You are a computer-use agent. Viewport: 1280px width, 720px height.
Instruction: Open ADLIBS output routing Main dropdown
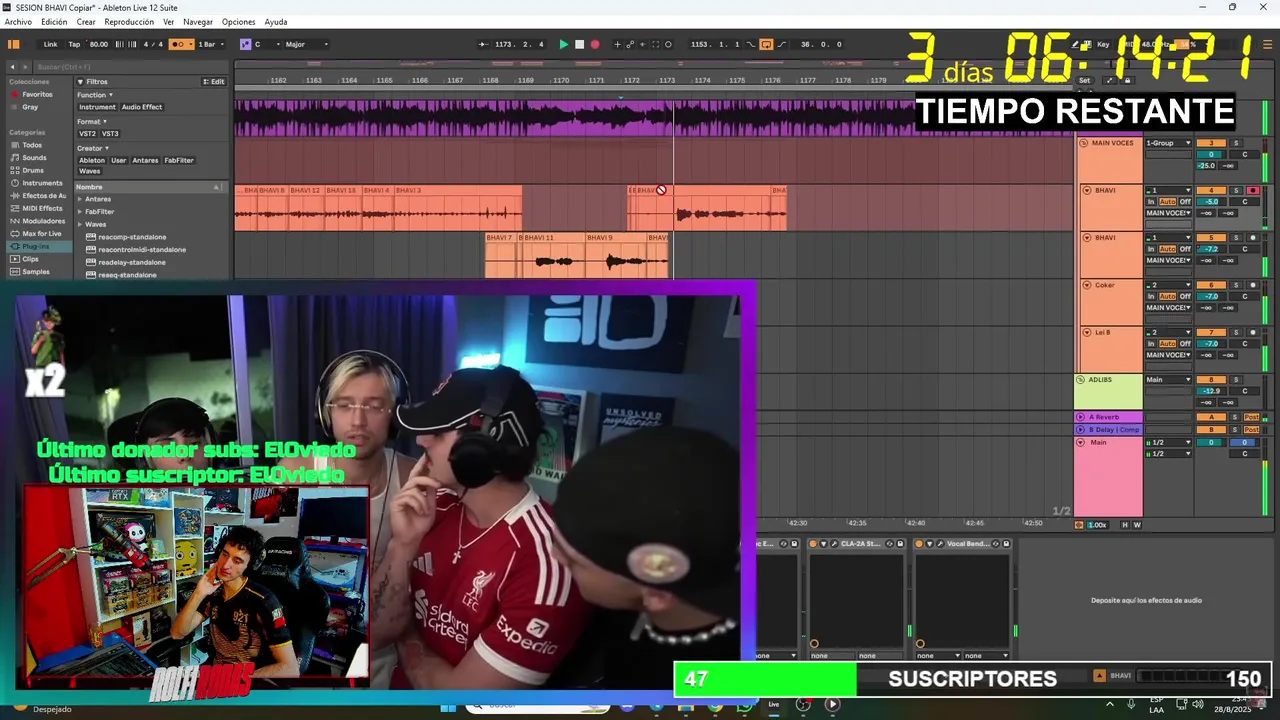click(x=1168, y=380)
